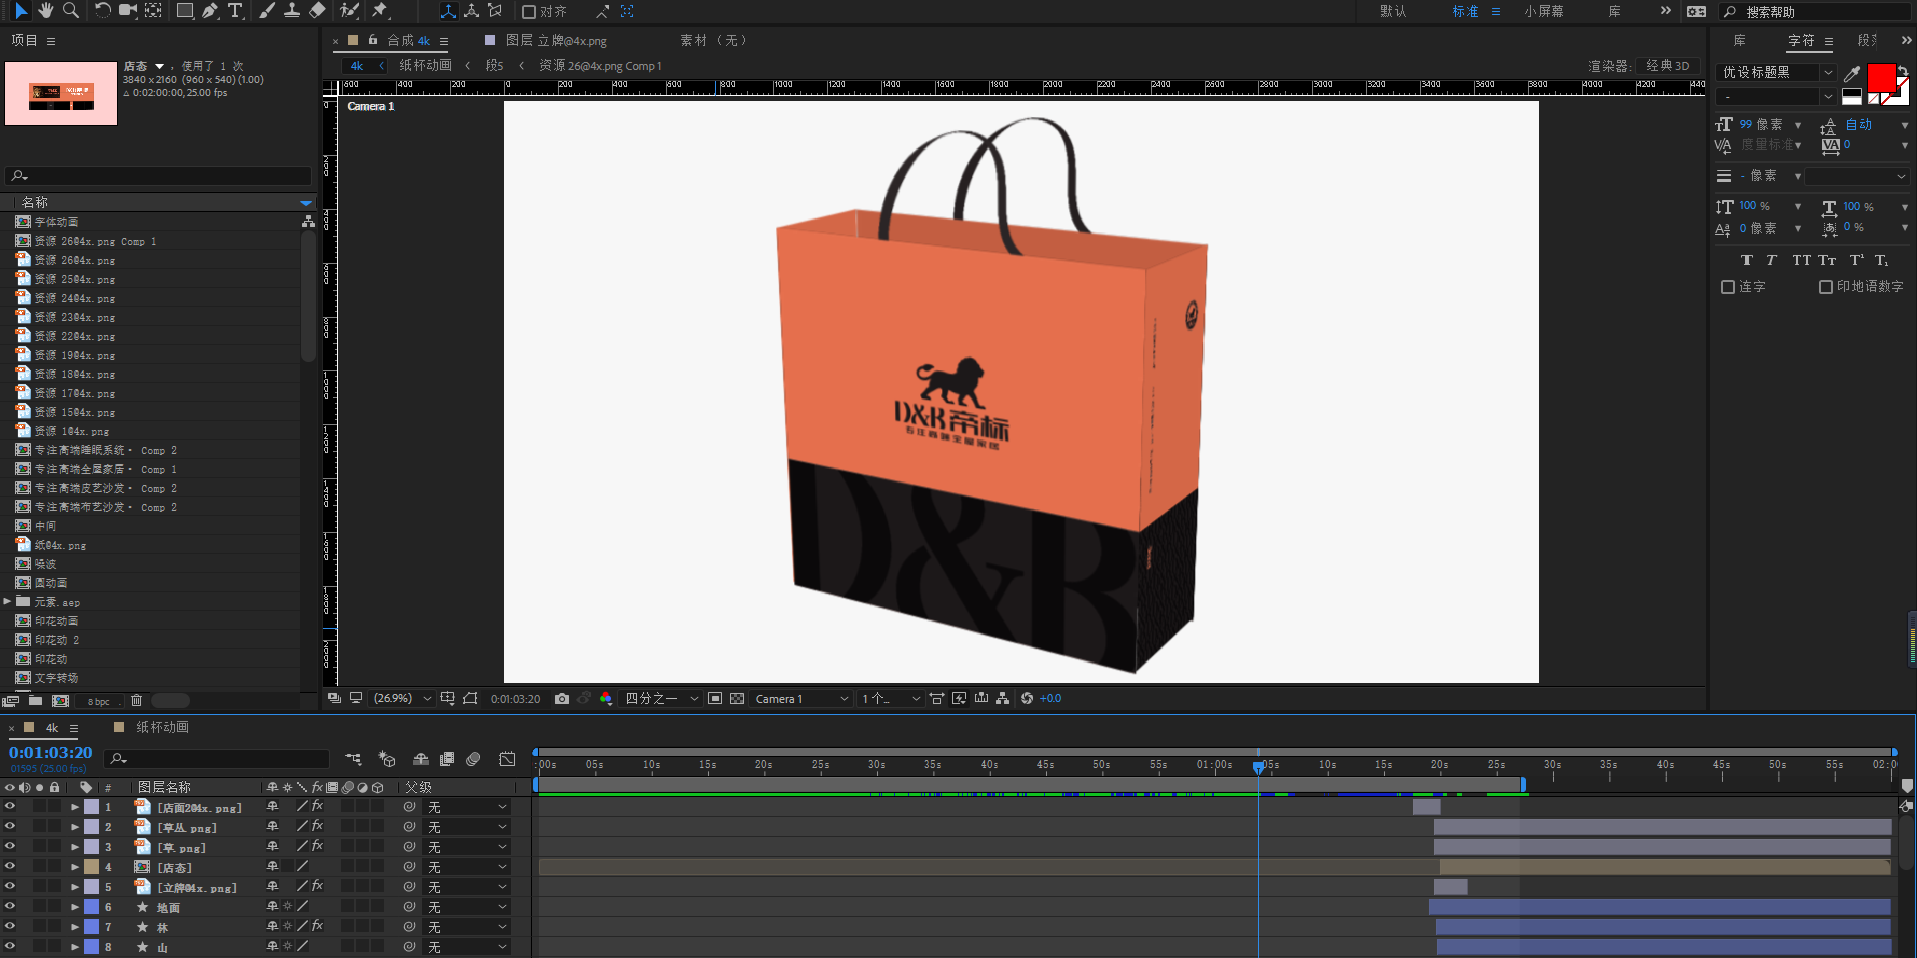This screenshot has width=1917, height=958.
Task: Hide layer 8 山 with its eye
Action: tap(10, 946)
